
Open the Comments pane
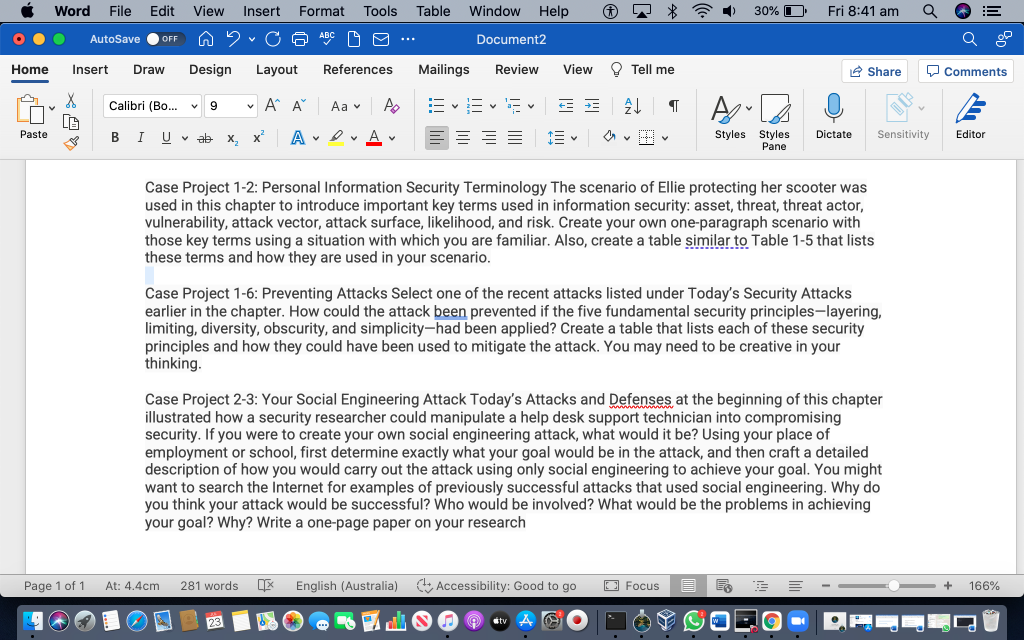click(x=965, y=70)
